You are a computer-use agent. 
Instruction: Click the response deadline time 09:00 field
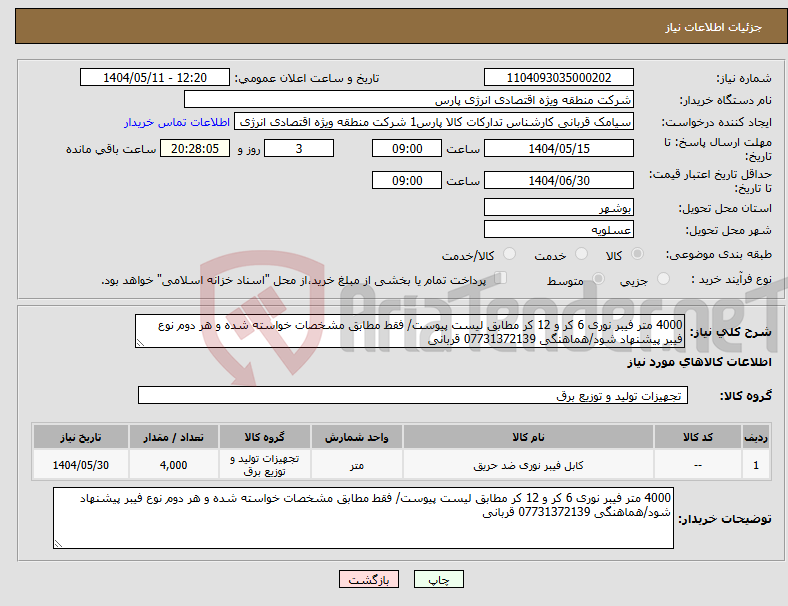click(407, 149)
